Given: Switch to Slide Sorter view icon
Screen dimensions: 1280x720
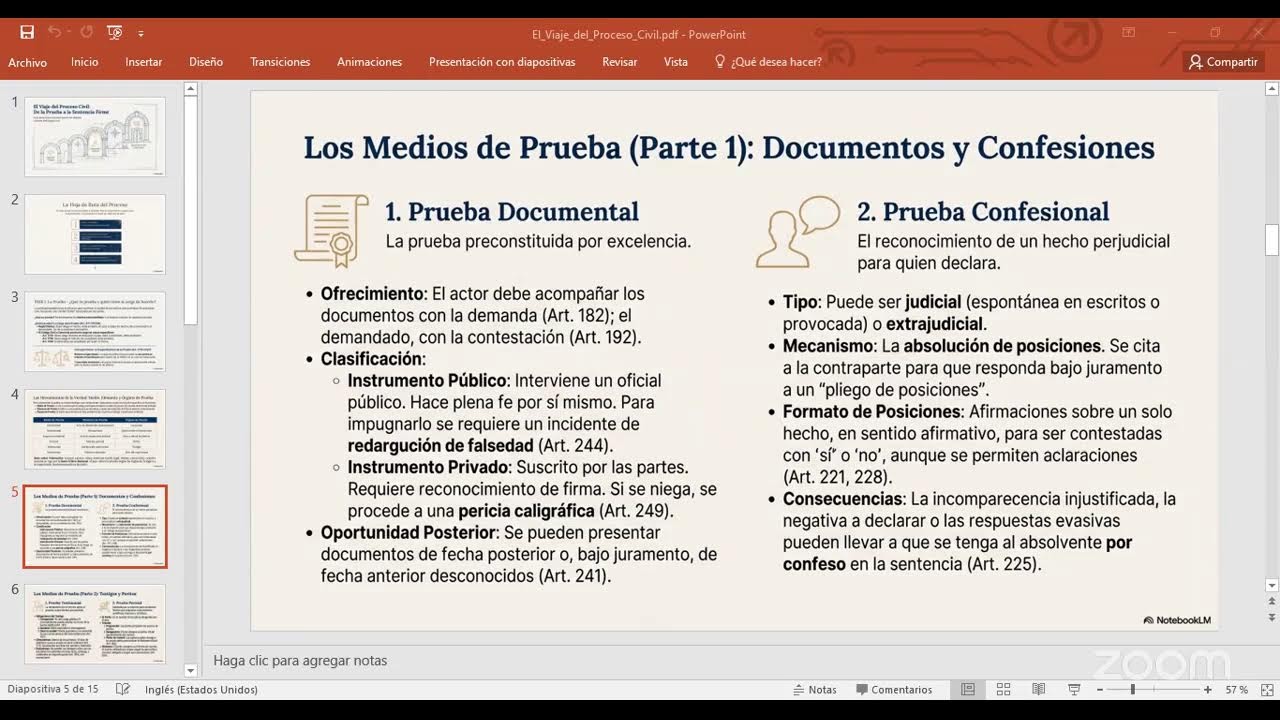Looking at the screenshot, I should pyautogui.click(x=1003, y=690).
